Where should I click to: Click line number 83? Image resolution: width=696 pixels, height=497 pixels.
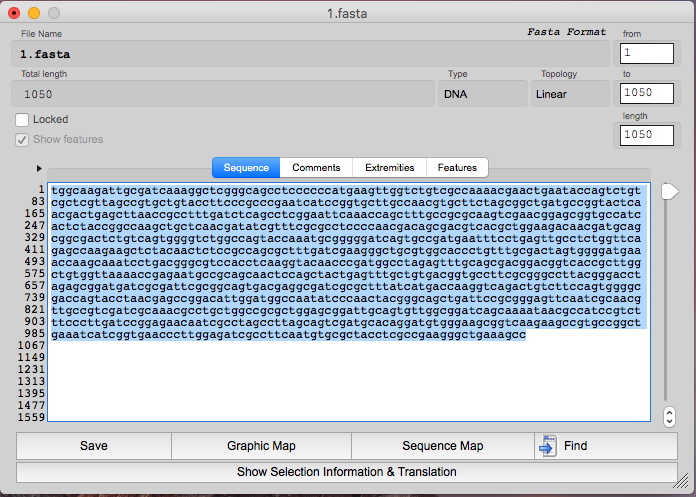point(38,201)
